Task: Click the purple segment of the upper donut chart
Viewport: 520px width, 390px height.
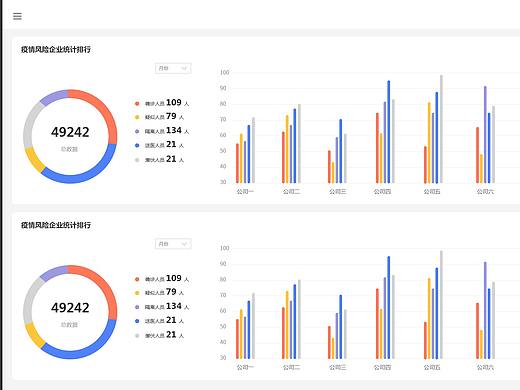Action: pos(53,96)
